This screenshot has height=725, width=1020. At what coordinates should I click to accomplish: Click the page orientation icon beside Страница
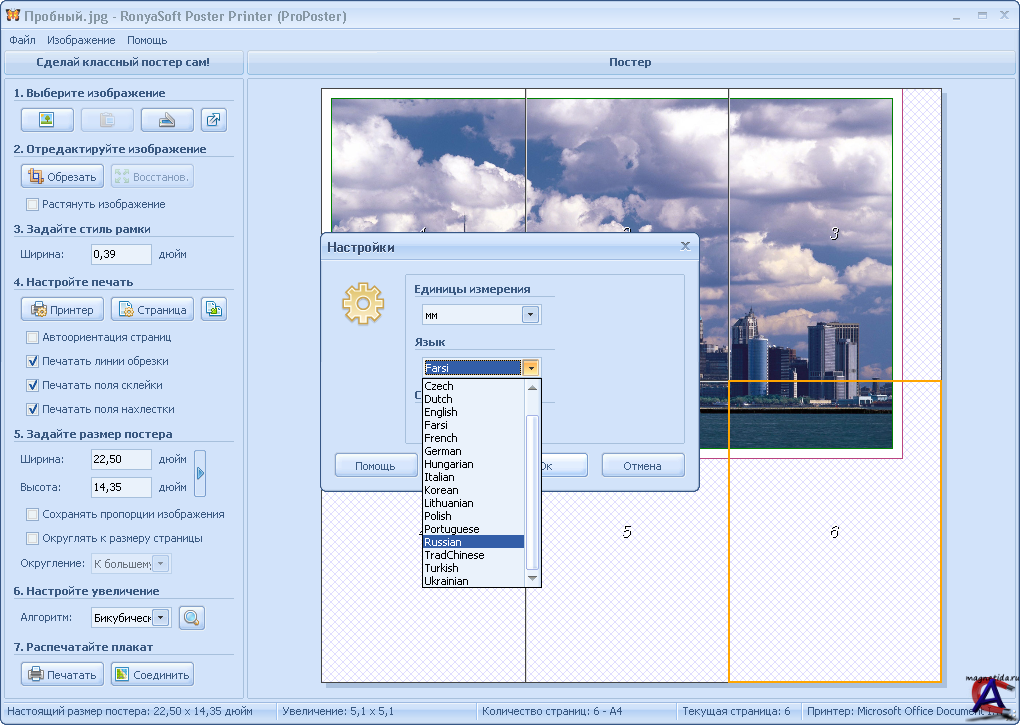coord(214,309)
